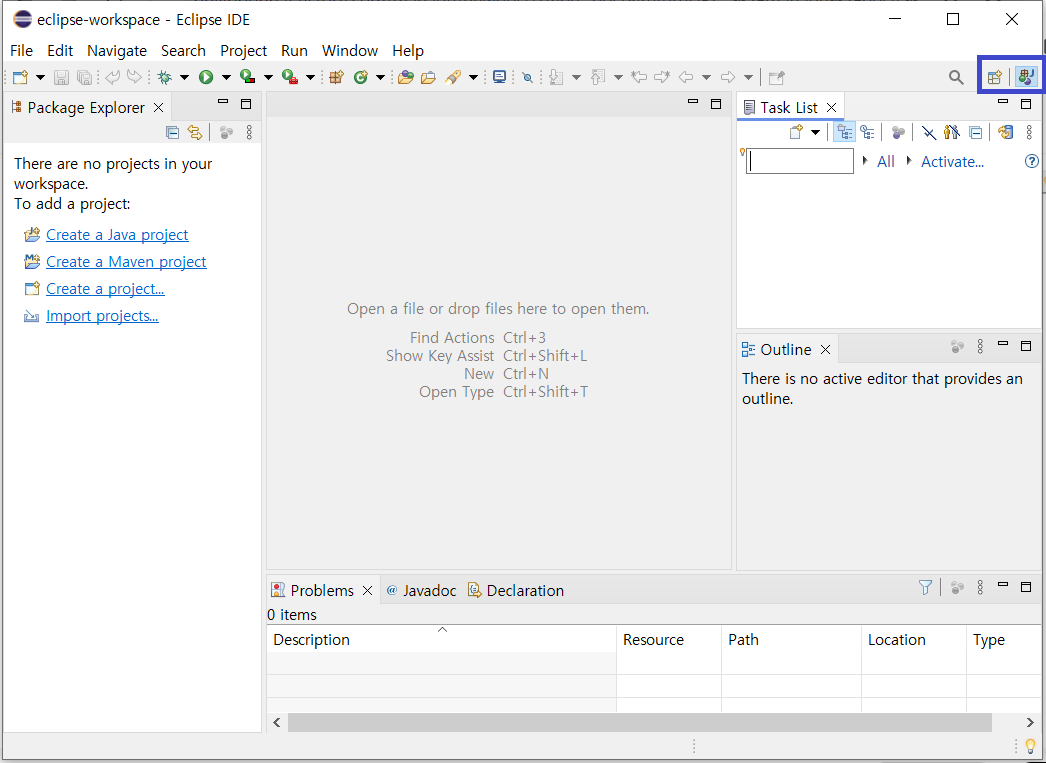The image size is (1046, 763).
Task: Open the File menu
Action: coord(21,51)
